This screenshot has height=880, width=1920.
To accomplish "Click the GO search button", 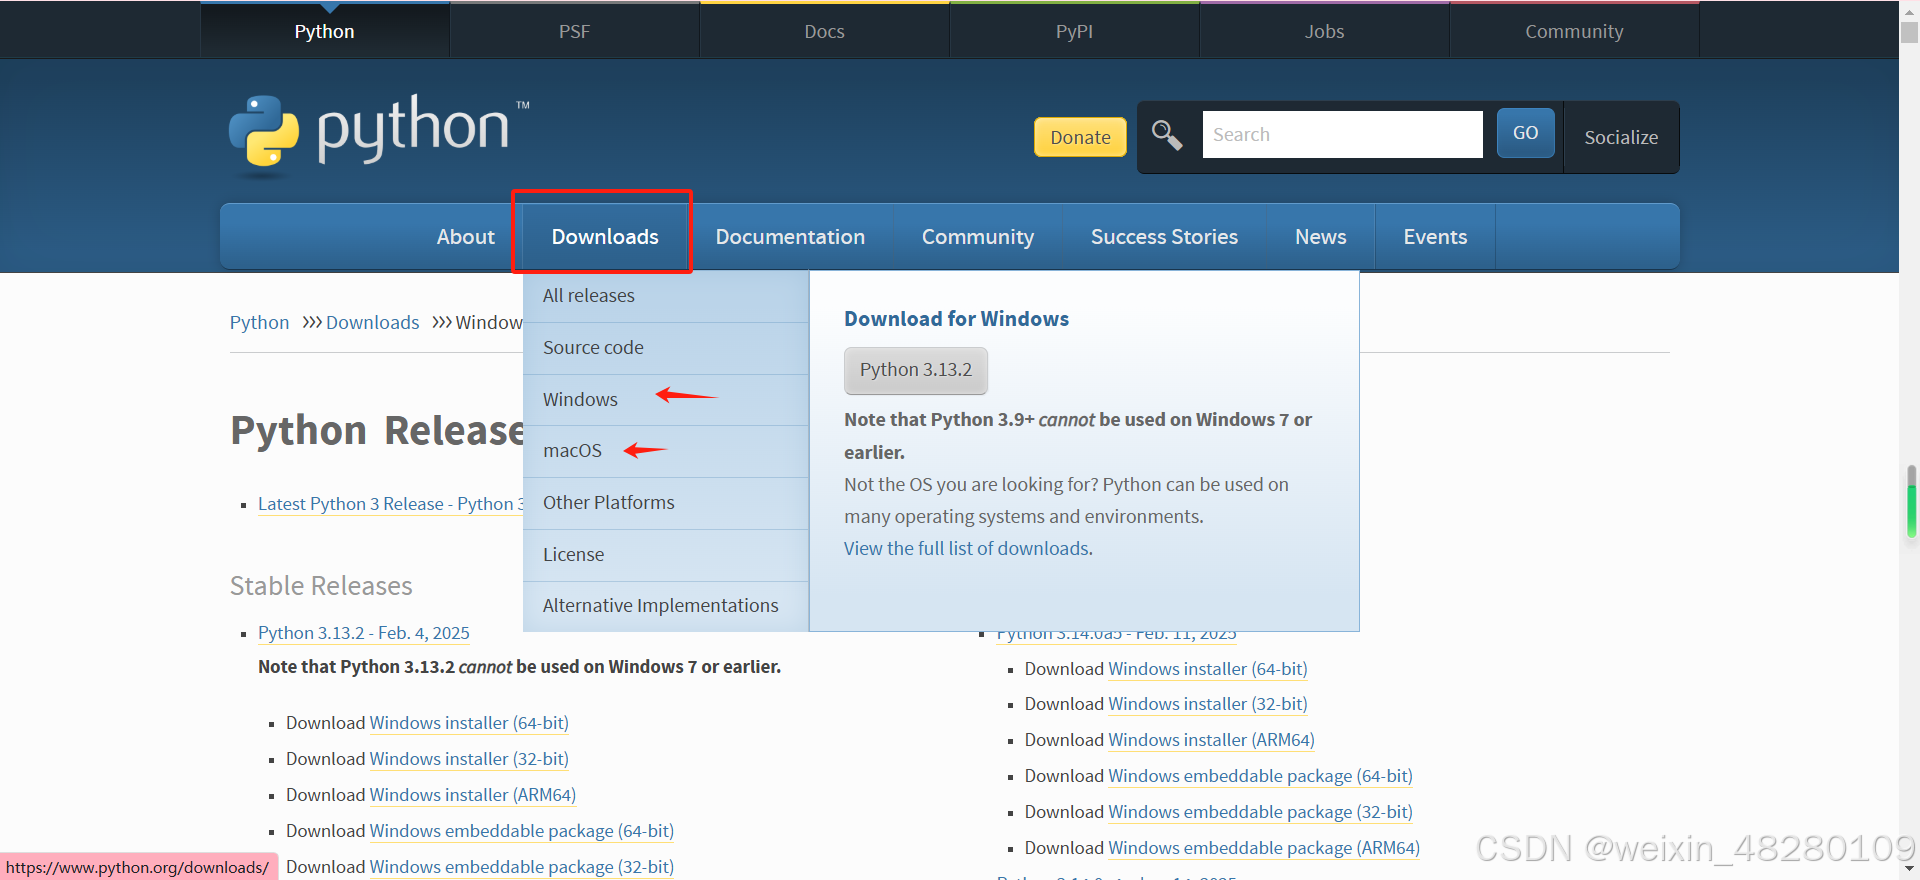I will pyautogui.click(x=1525, y=133).
